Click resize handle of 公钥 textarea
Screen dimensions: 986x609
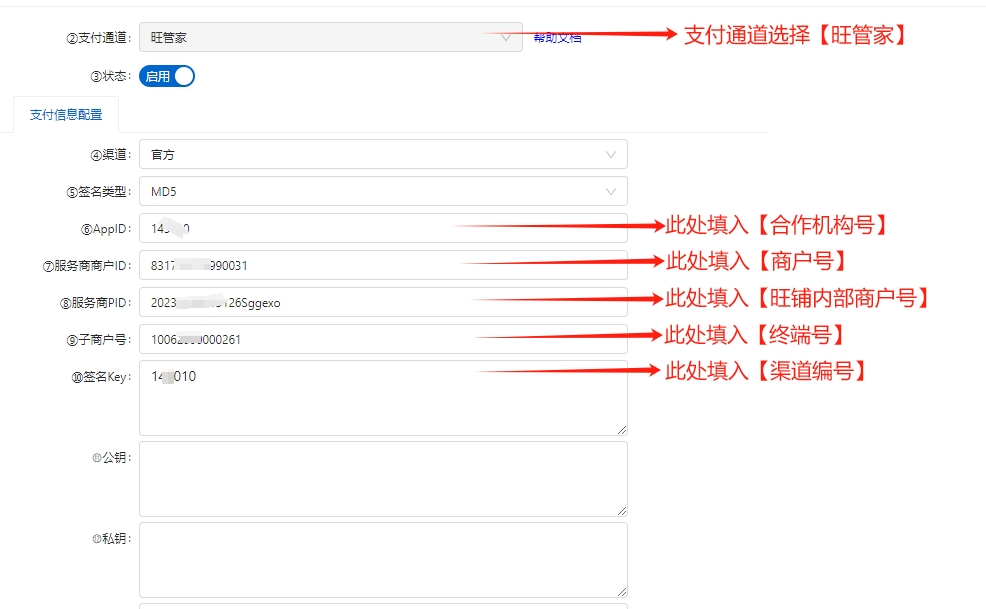[x=622, y=511]
